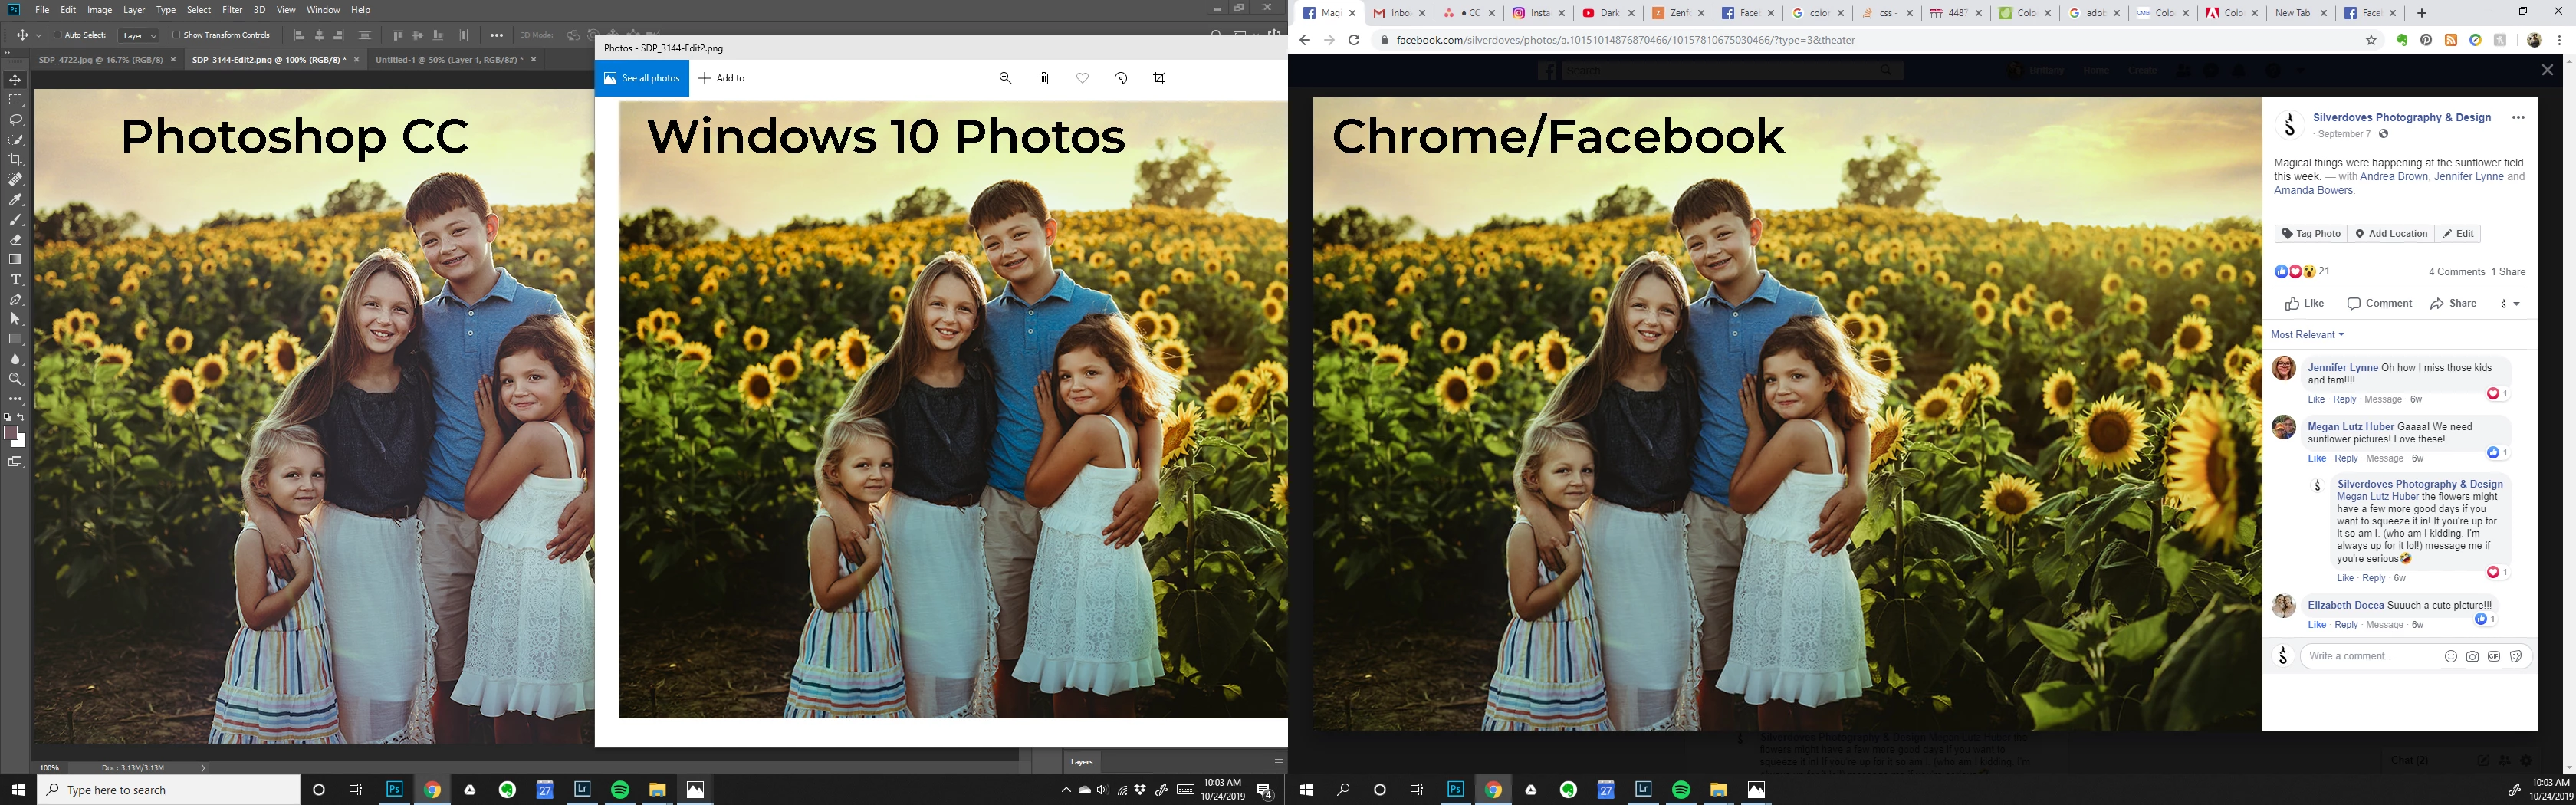
Task: Open Photoshop Window menu
Action: pyautogui.click(x=323, y=10)
